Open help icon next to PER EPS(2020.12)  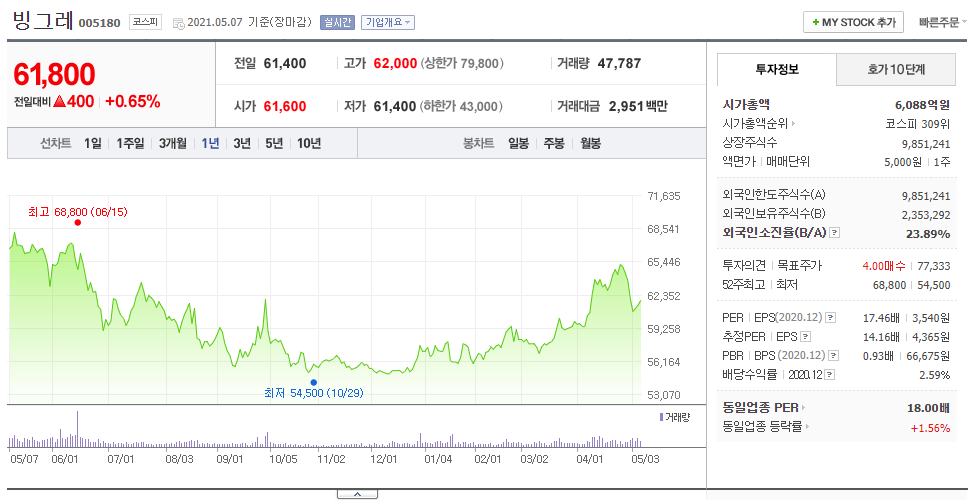click(830, 318)
